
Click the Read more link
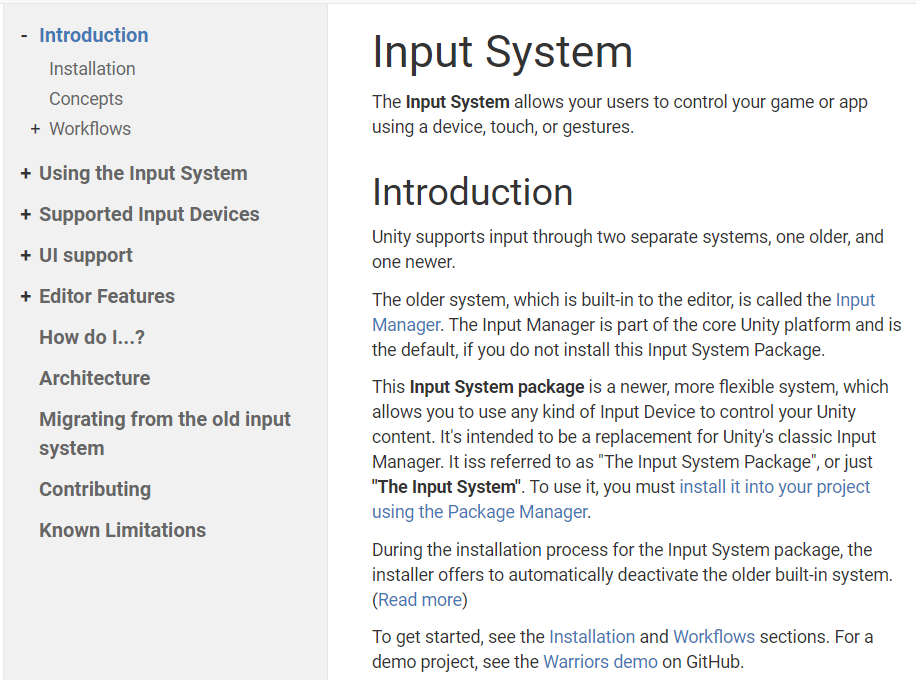click(x=420, y=600)
